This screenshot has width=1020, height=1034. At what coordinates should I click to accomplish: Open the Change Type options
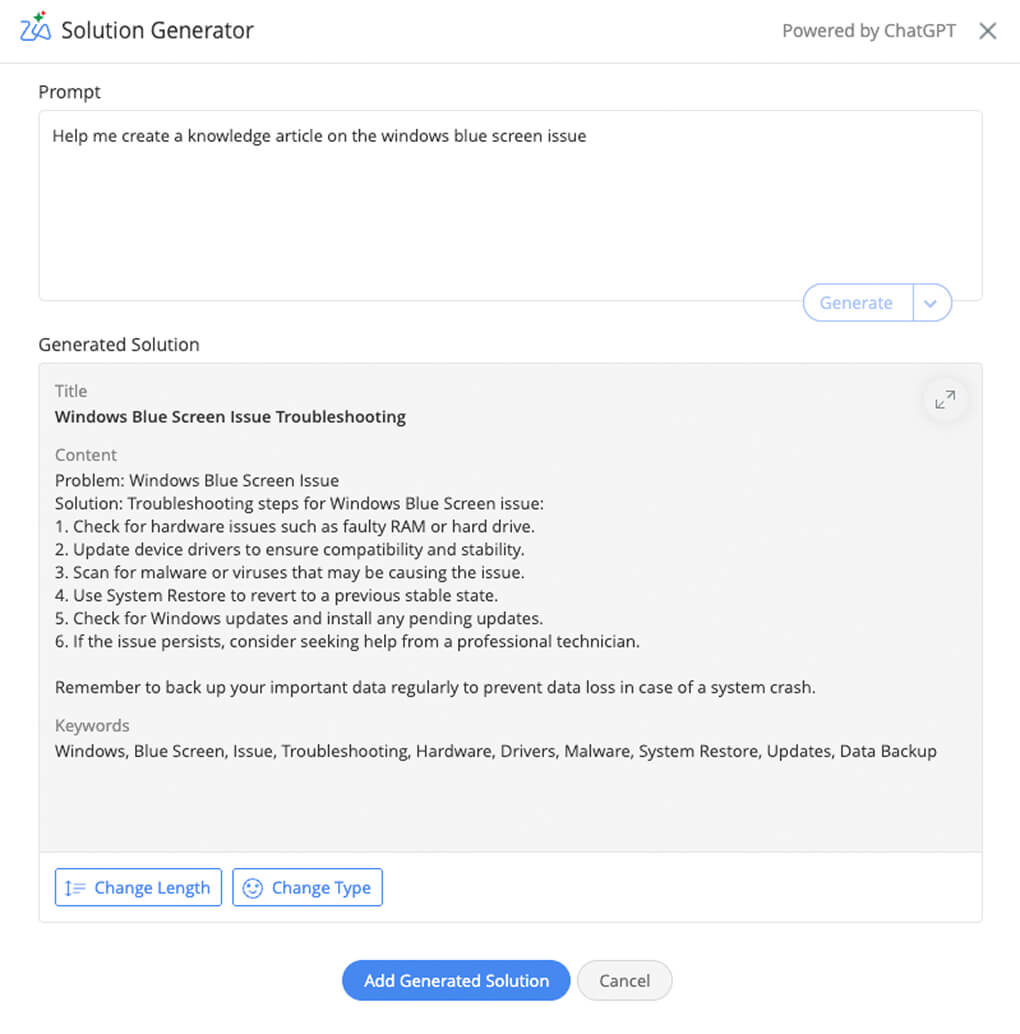pyautogui.click(x=307, y=887)
